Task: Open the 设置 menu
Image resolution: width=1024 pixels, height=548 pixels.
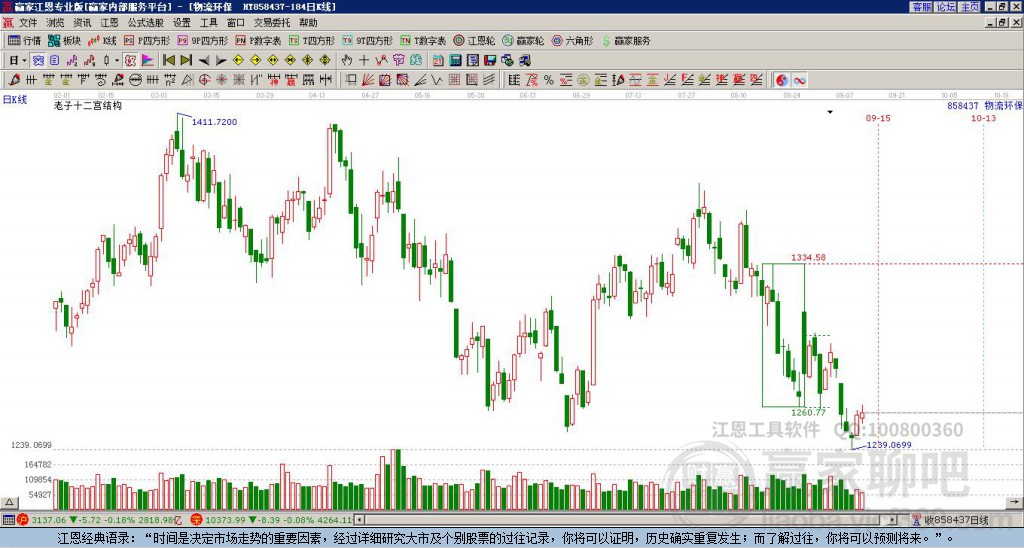Action: 182,23
